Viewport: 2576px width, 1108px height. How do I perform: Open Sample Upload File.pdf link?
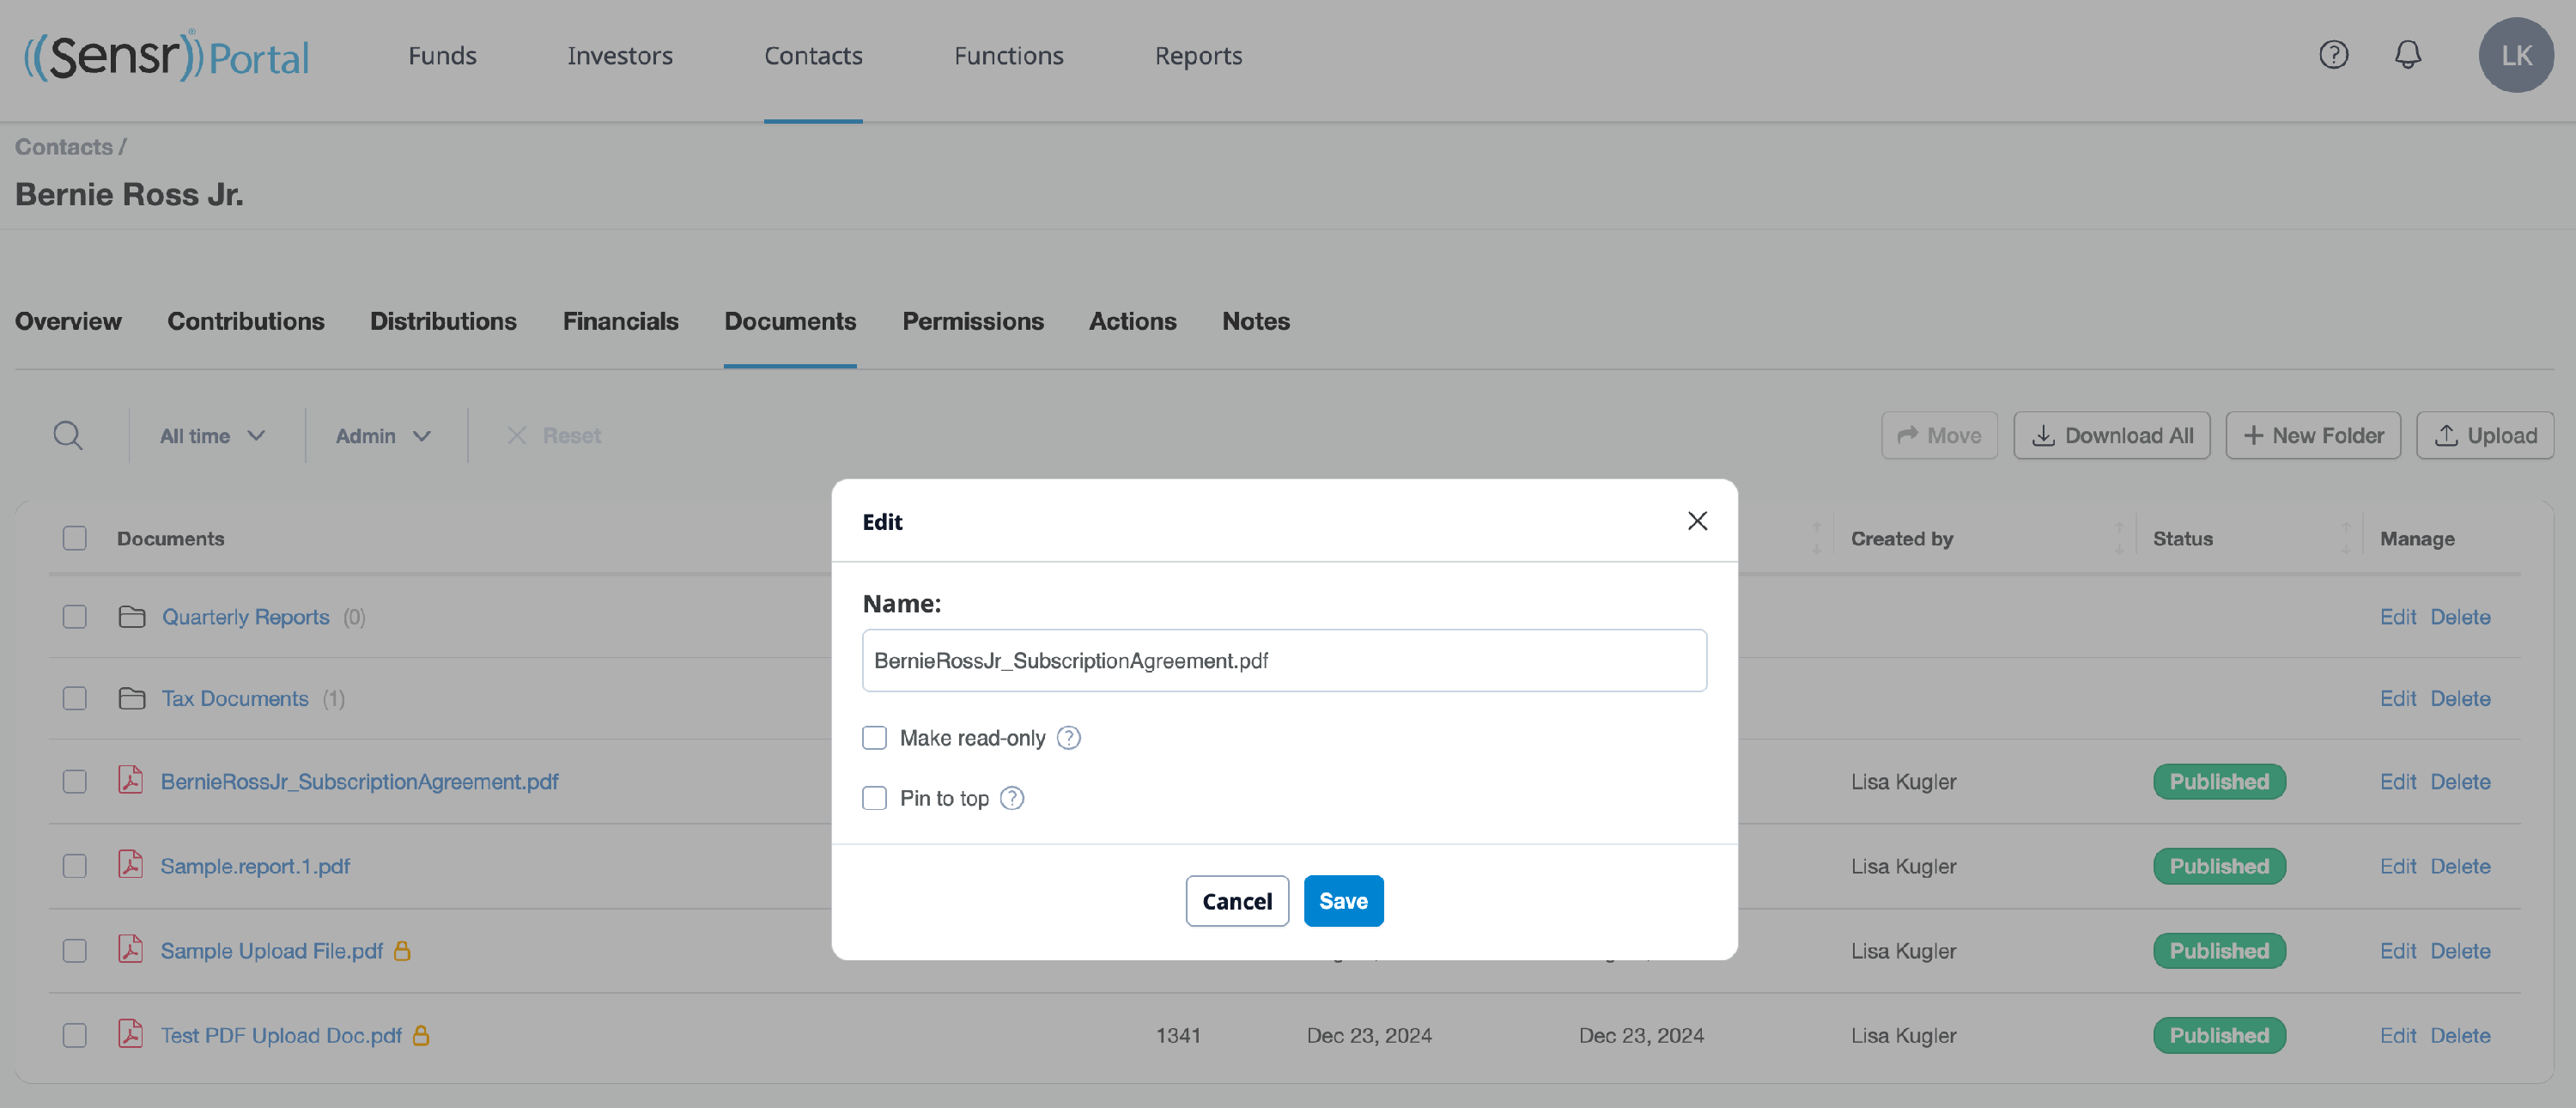point(271,950)
